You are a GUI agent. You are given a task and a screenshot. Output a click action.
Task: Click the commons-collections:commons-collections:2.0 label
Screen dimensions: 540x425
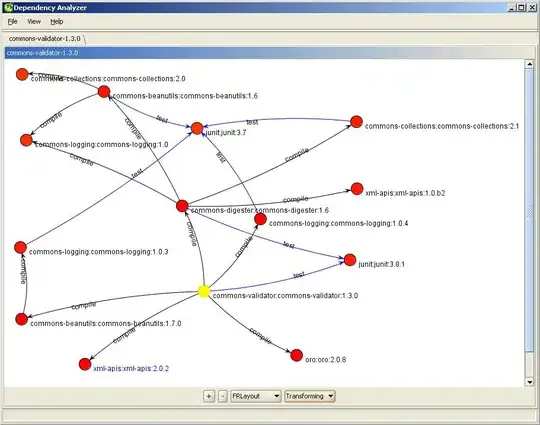pos(108,79)
